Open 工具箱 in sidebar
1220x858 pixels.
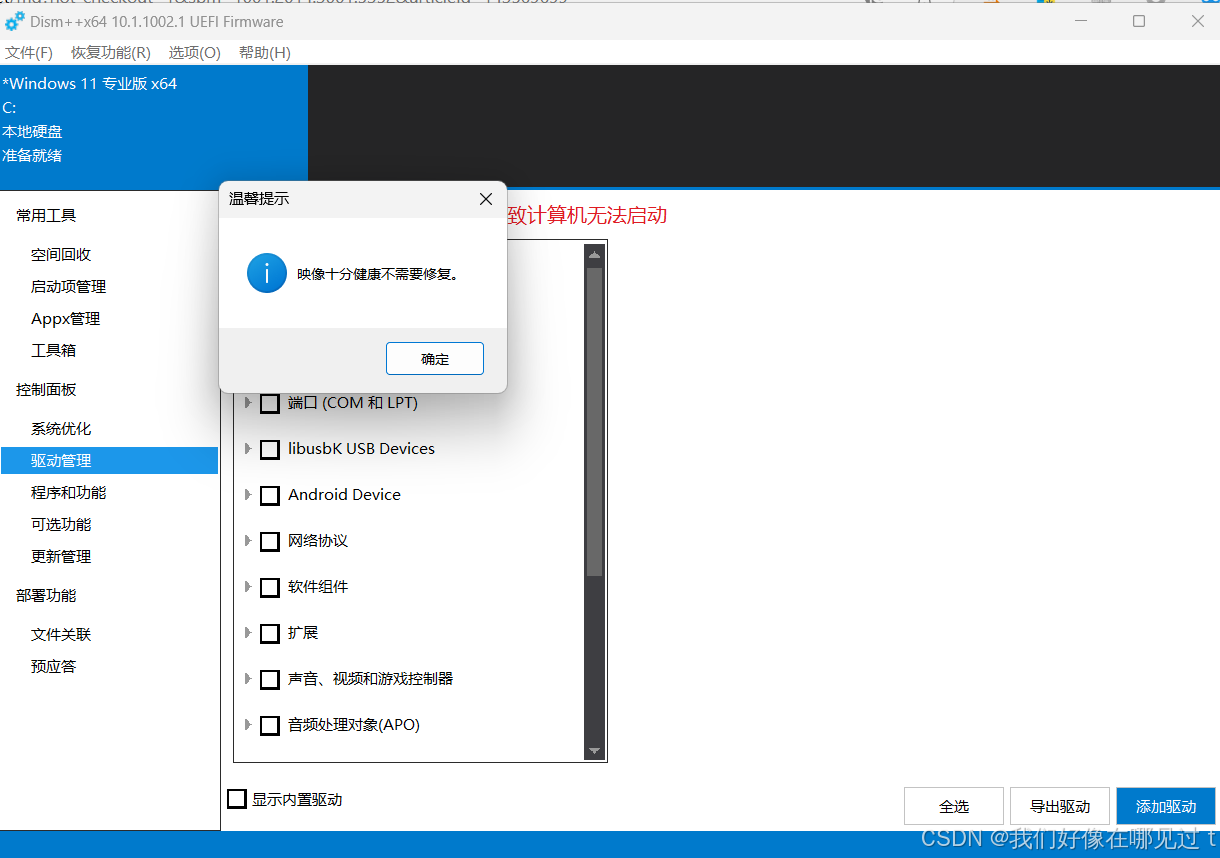[x=53, y=351]
